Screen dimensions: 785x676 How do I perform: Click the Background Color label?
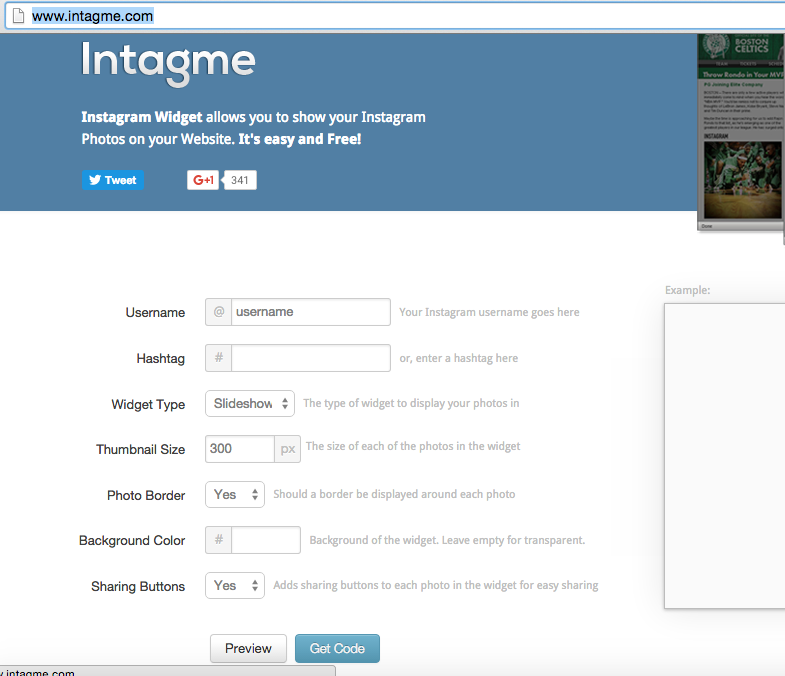132,541
